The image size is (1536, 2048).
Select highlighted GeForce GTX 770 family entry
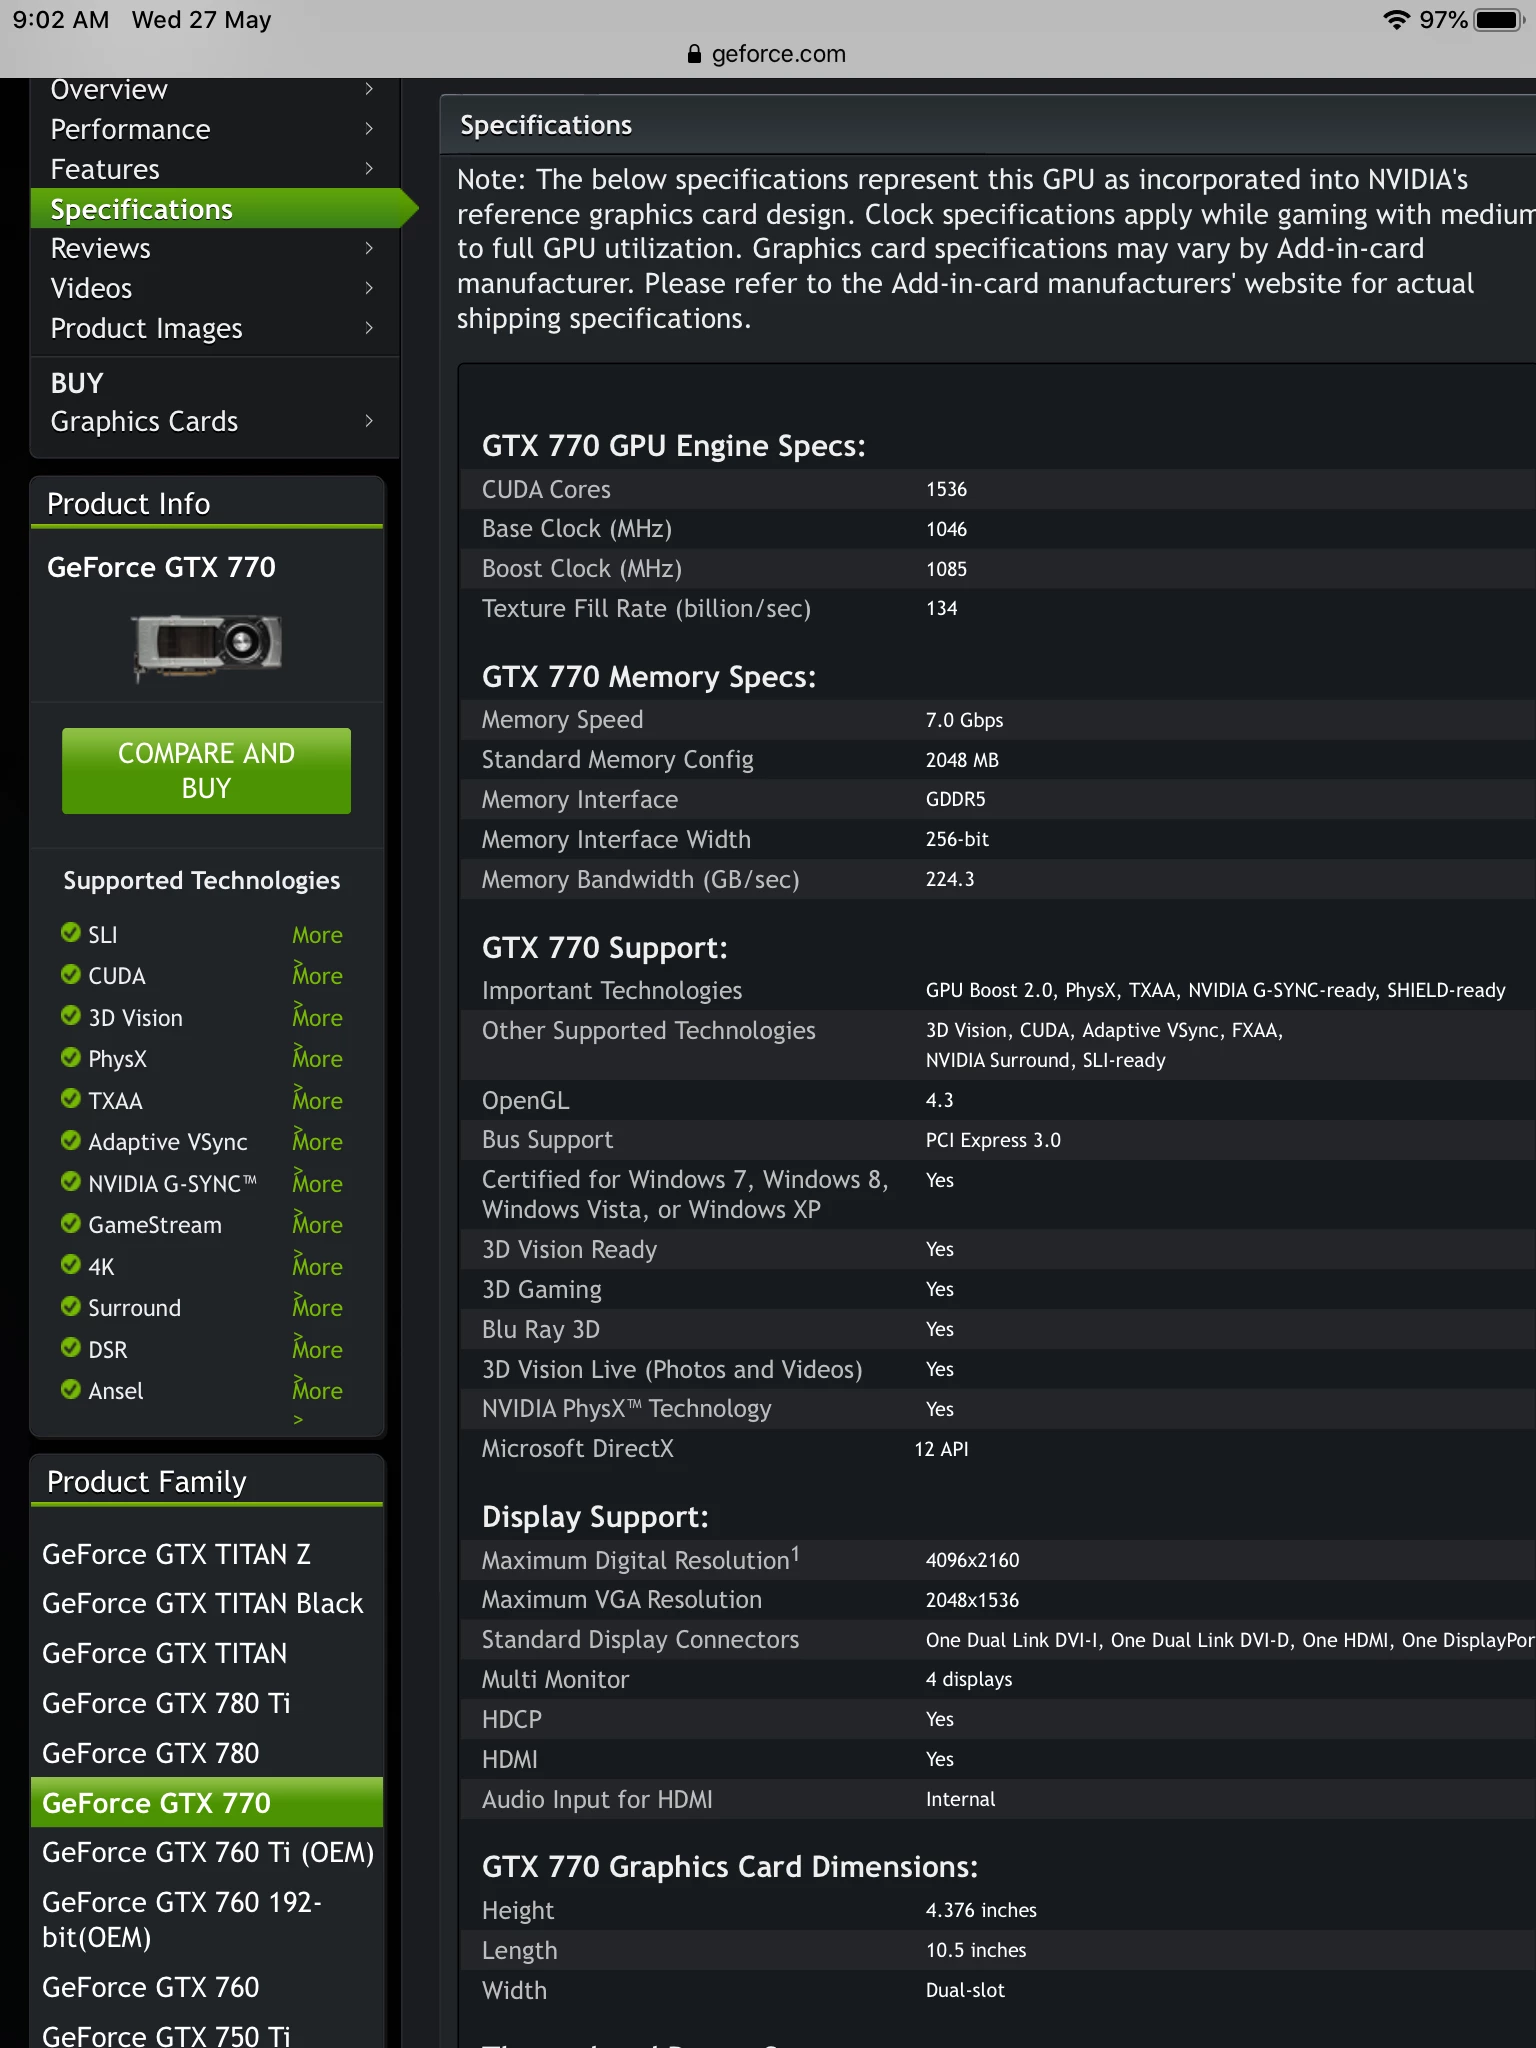(x=207, y=1803)
